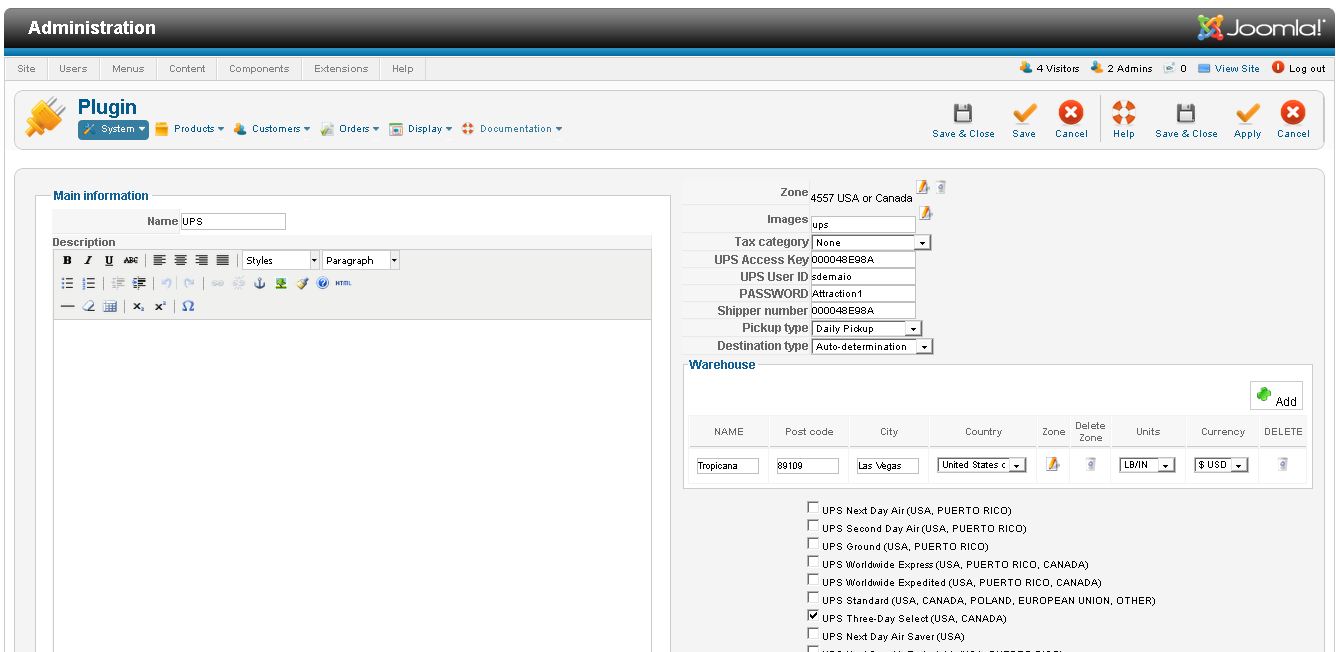Open the Content menu
The image size is (1336, 652).
[187, 69]
